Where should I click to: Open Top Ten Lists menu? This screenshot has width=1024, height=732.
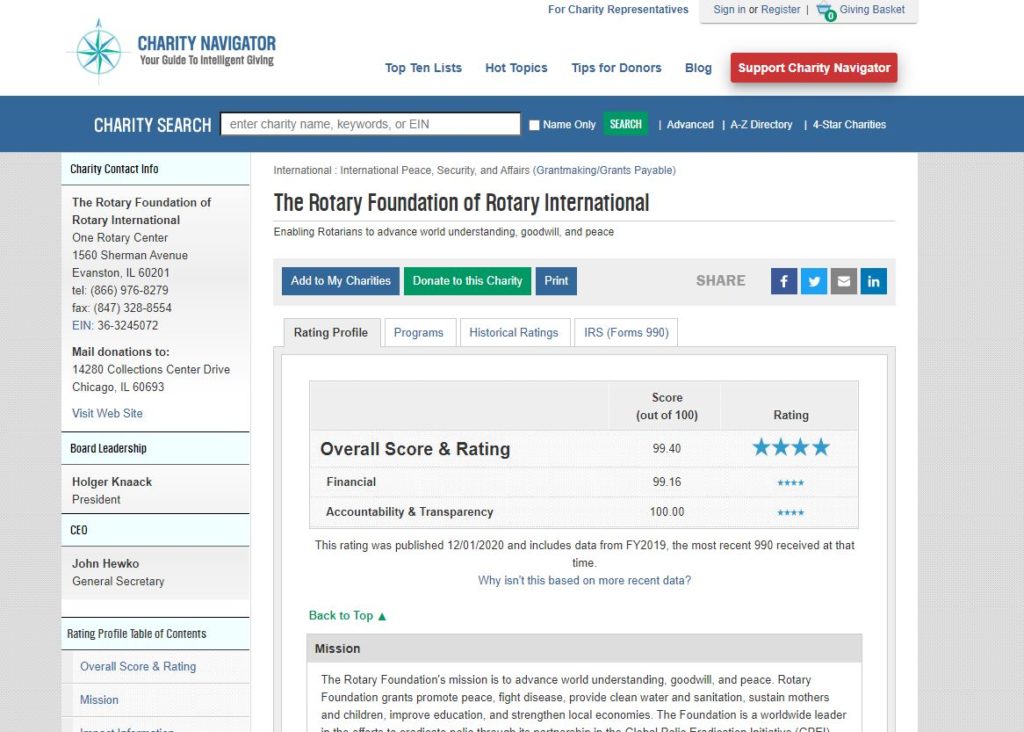[x=423, y=68]
